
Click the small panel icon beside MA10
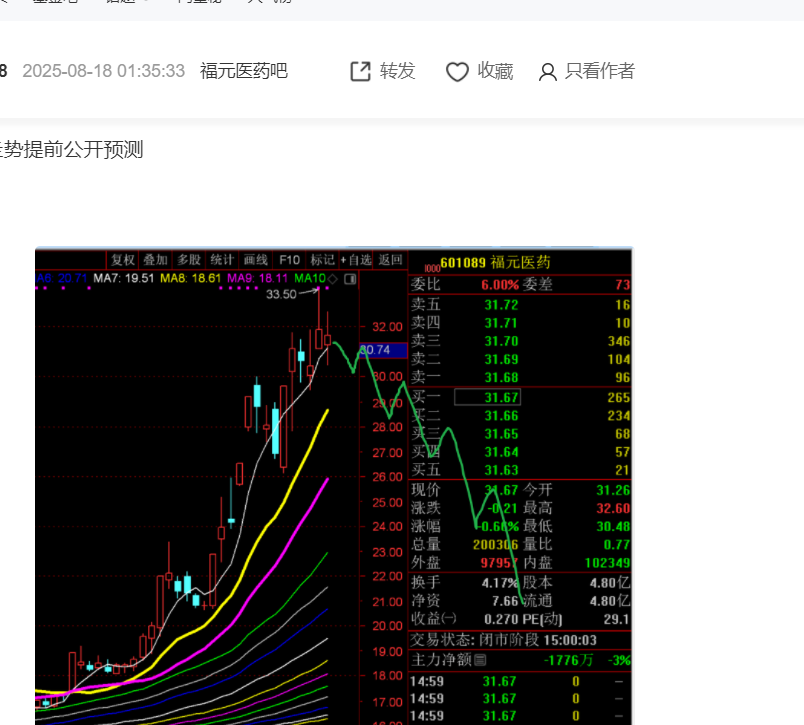click(350, 279)
